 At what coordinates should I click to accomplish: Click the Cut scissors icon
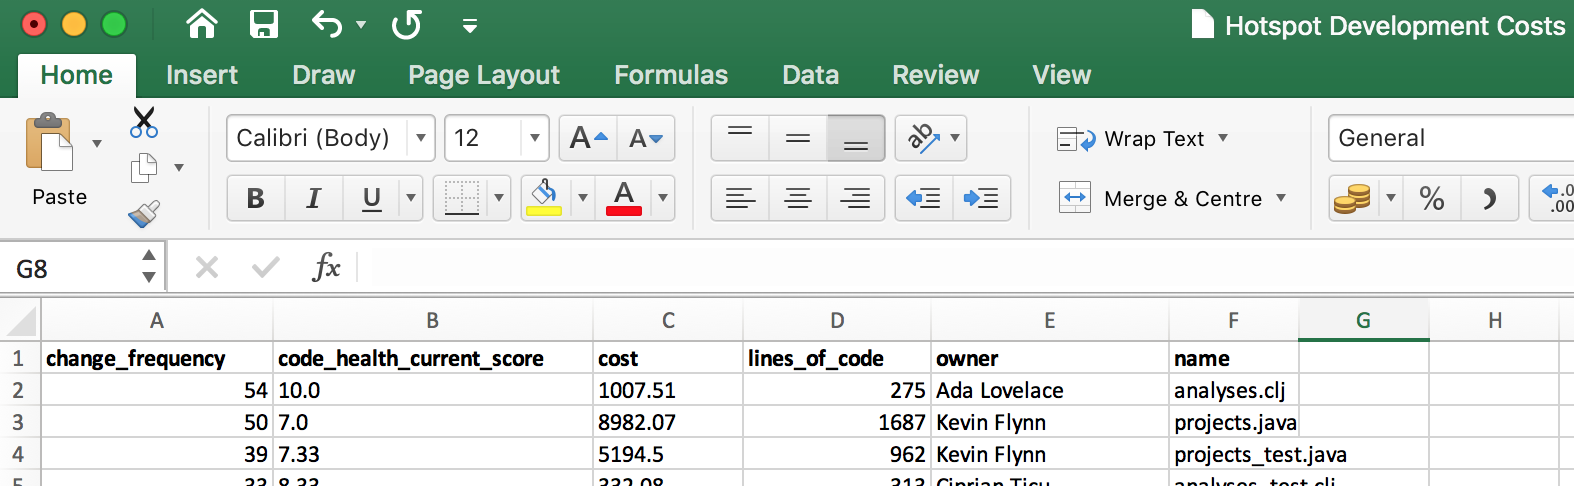tap(144, 123)
